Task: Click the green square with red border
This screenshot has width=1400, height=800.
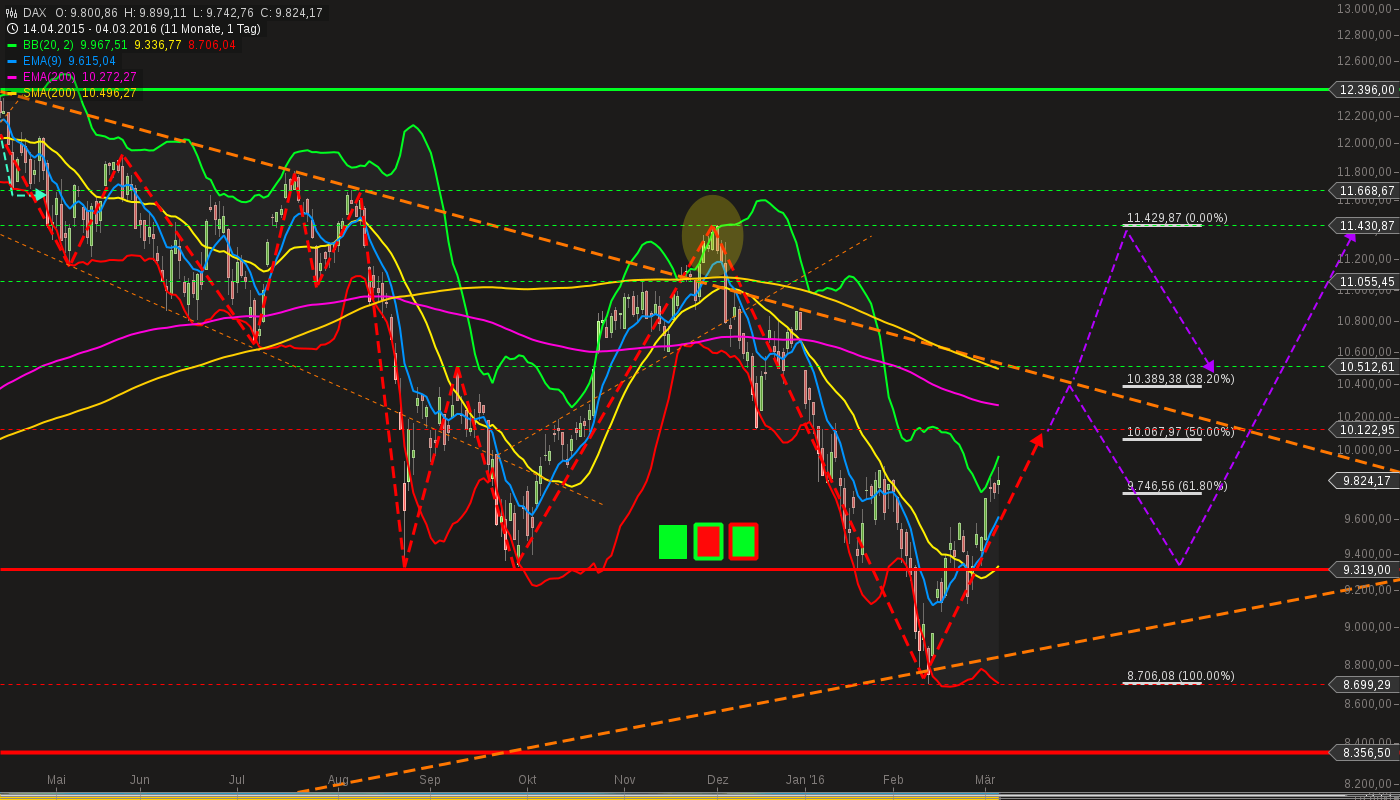Action: pyautogui.click(x=744, y=542)
